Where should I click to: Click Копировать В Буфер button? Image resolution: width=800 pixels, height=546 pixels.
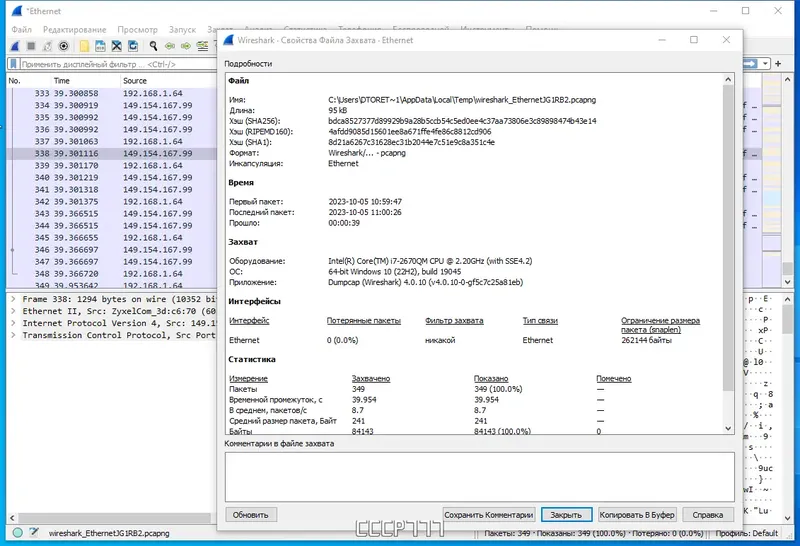(637, 515)
